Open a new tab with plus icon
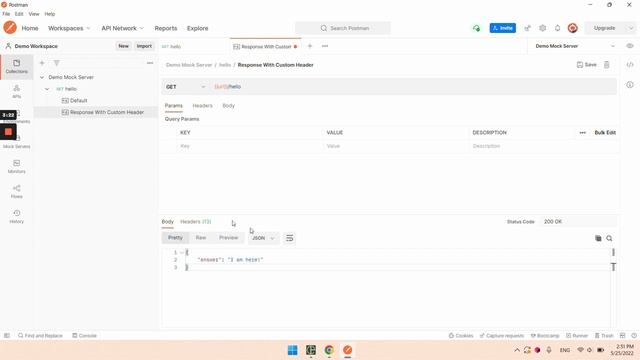 [310, 46]
